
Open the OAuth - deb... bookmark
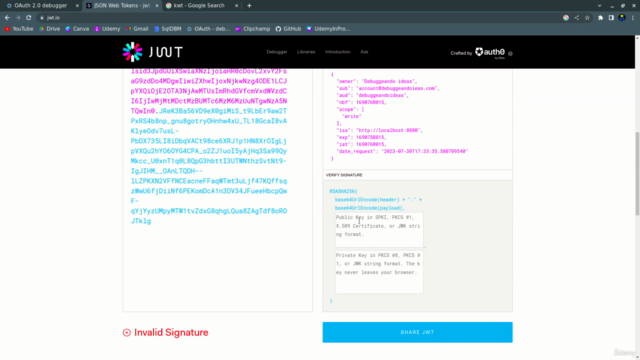pos(209,29)
